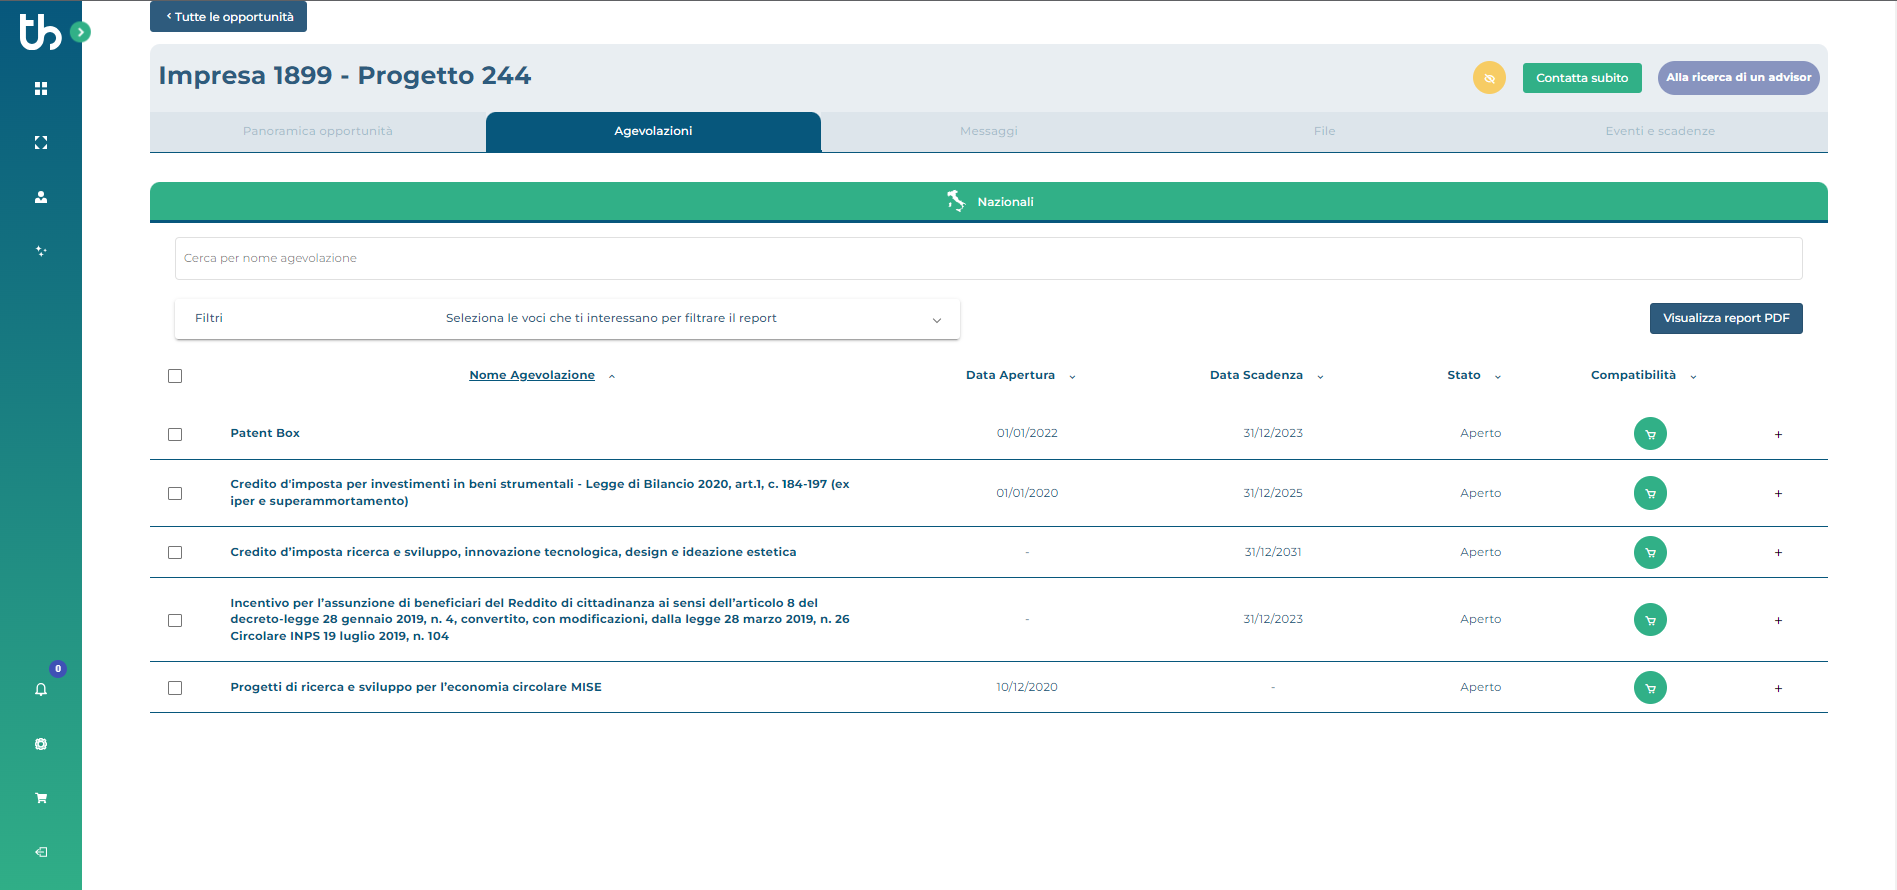This screenshot has height=890, width=1897.
Task: Check the Patent Box row checkbox
Action: (x=175, y=434)
